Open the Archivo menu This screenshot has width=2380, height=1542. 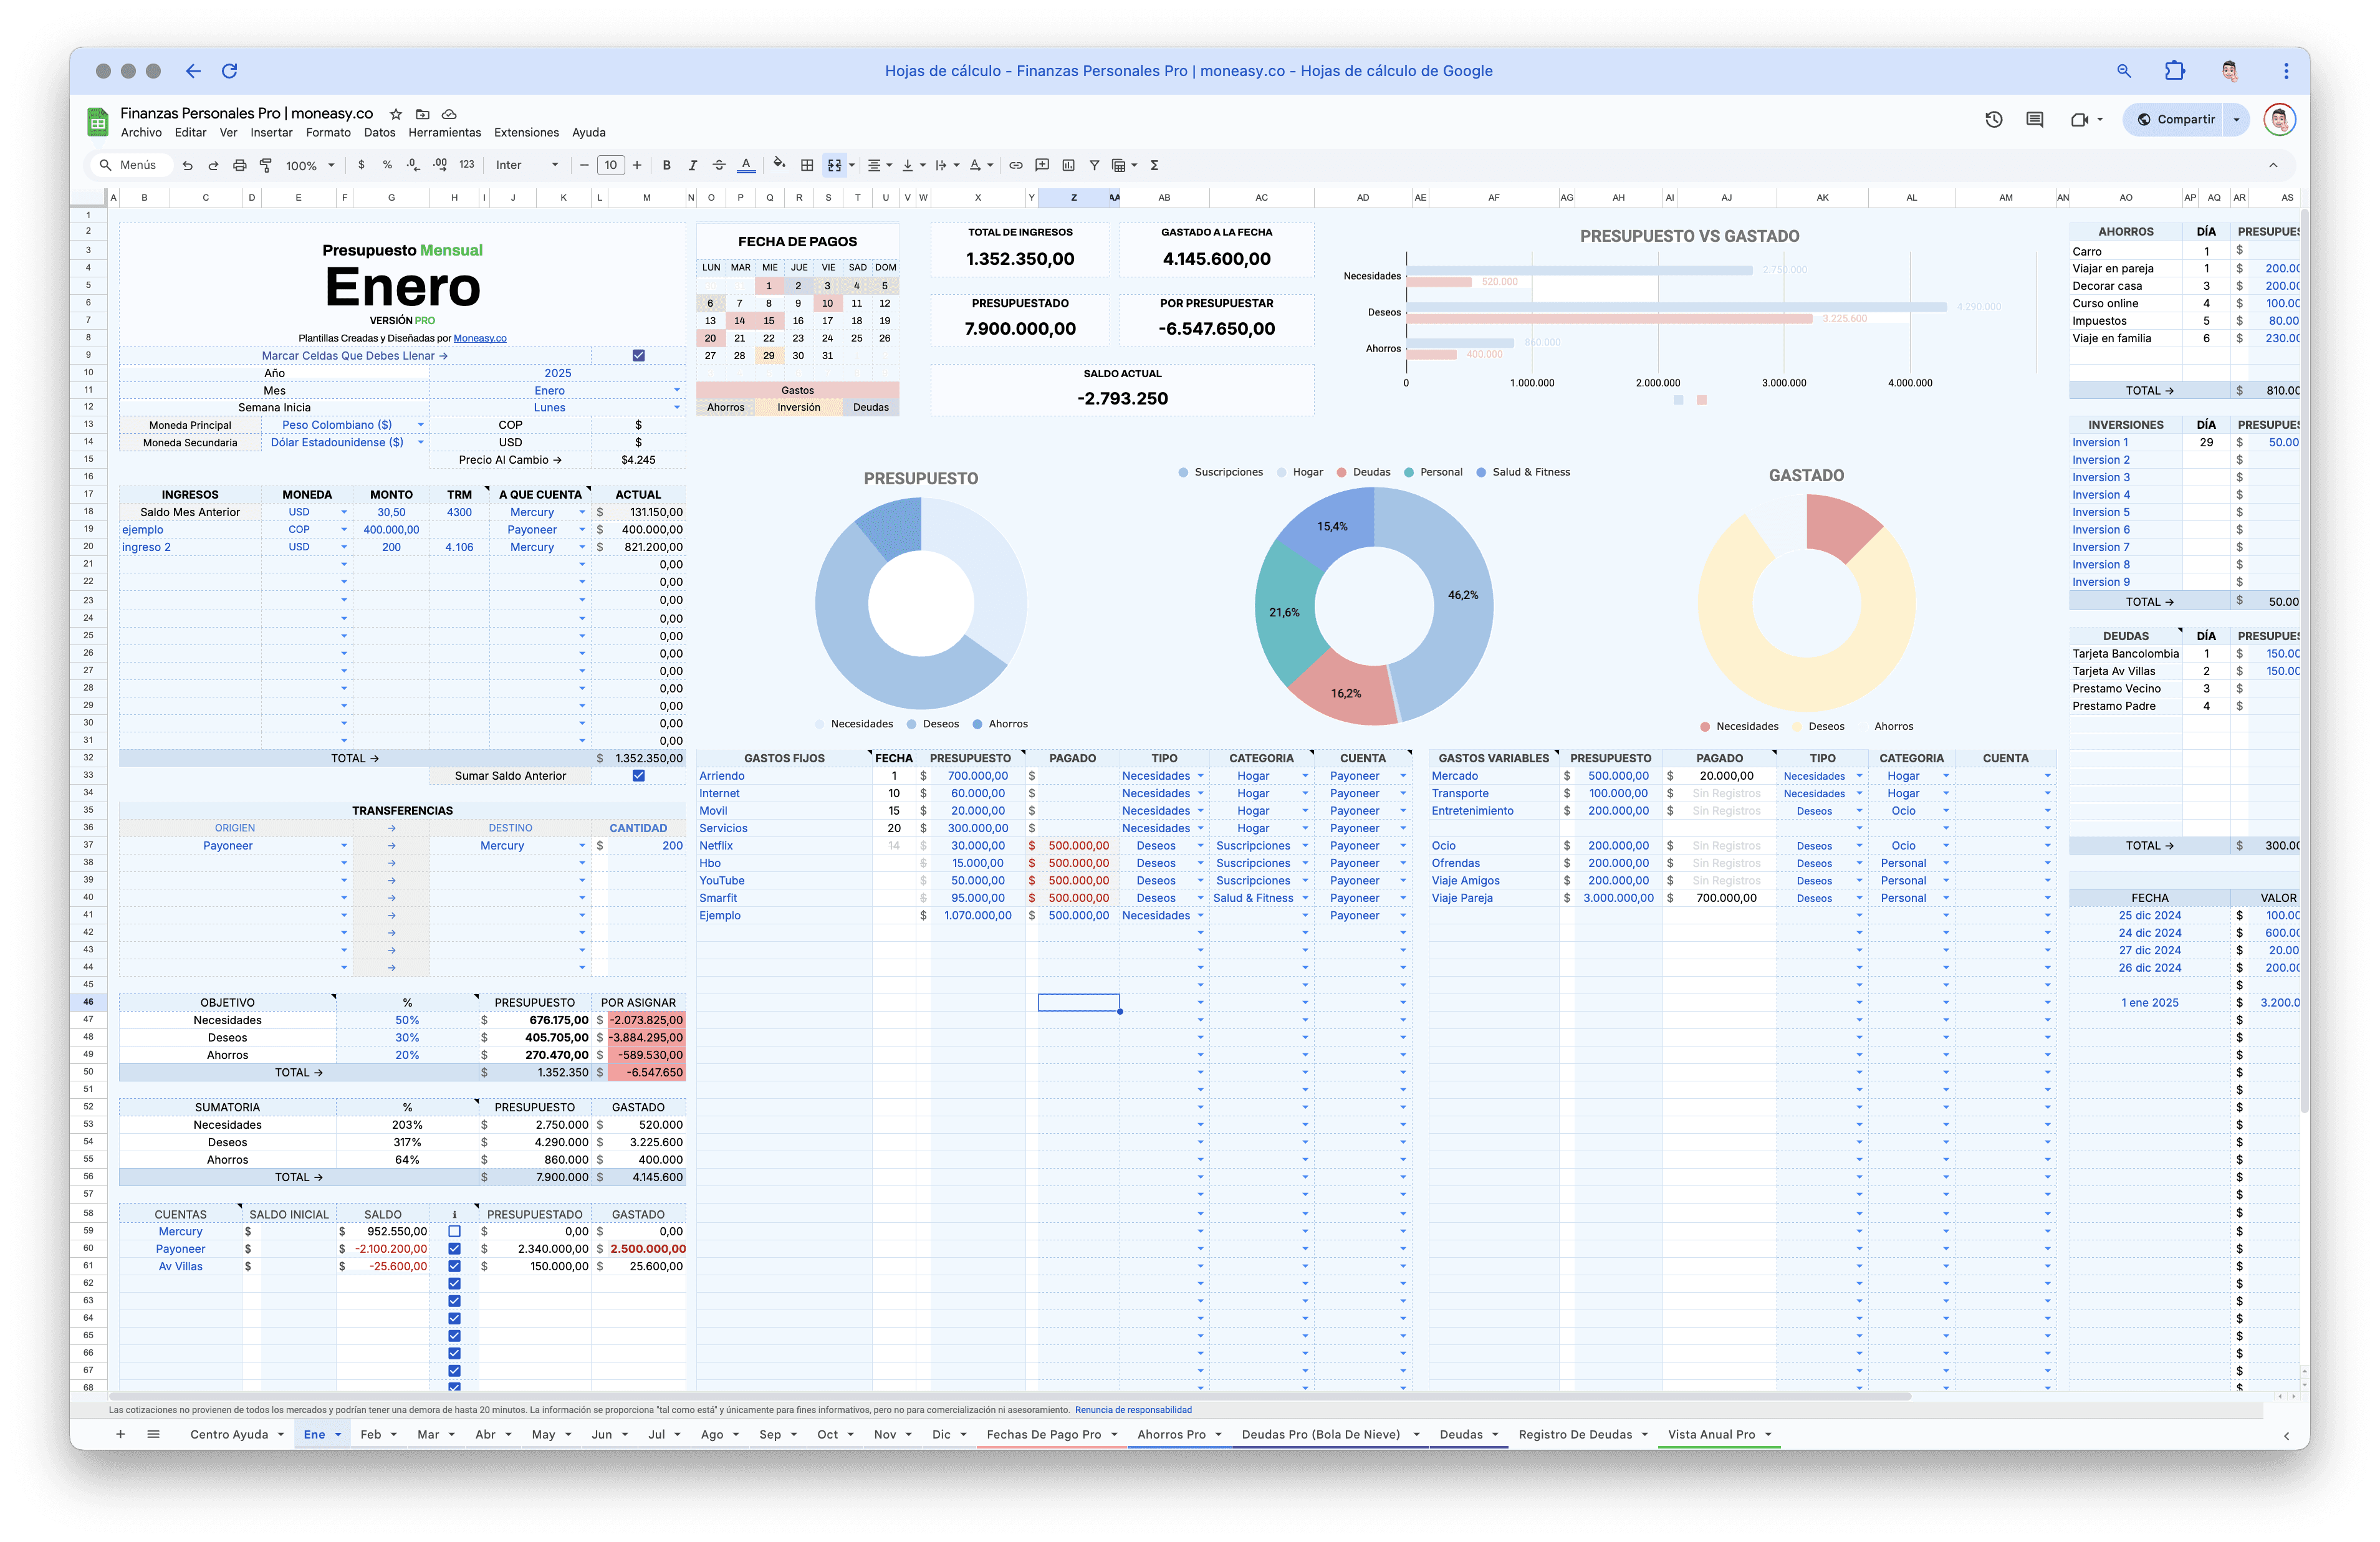pyautogui.click(x=141, y=133)
